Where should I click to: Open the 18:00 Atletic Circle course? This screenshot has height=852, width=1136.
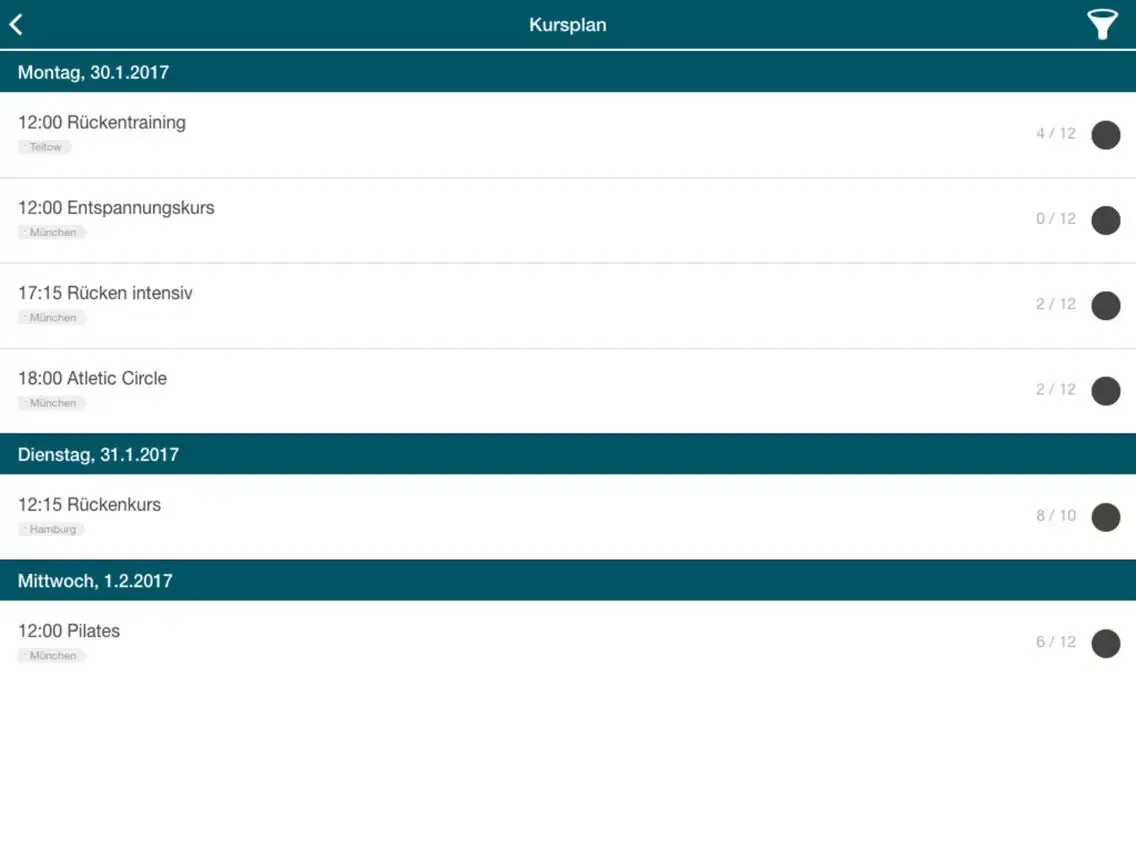tap(568, 391)
